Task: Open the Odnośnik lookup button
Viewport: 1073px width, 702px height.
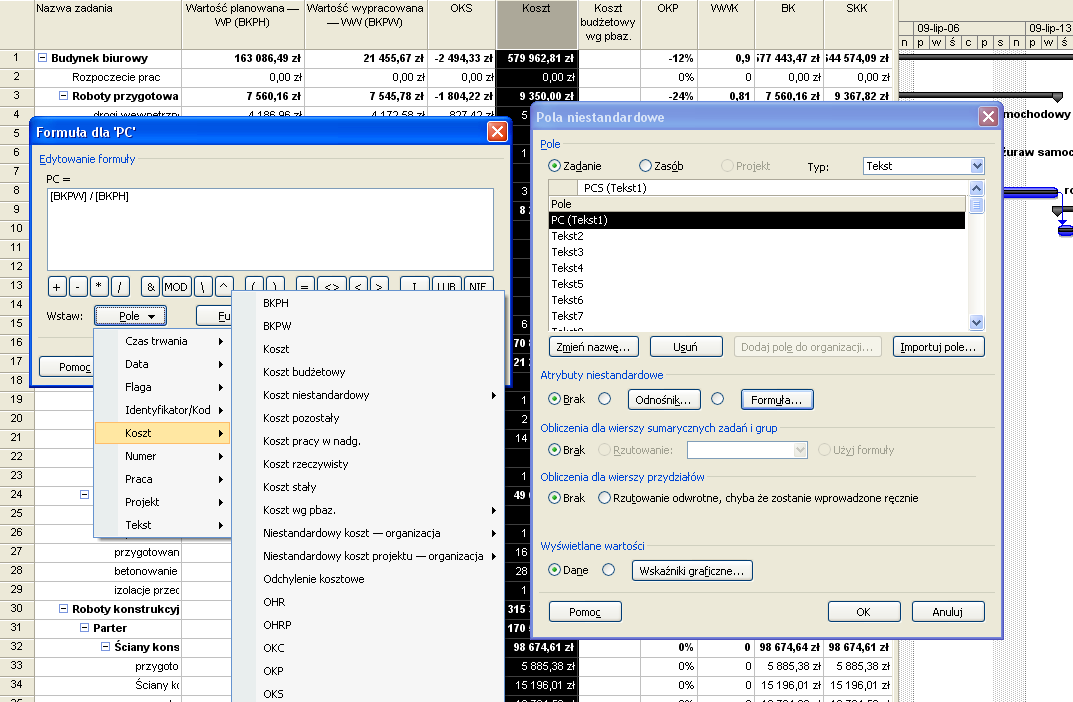Action: 664,400
